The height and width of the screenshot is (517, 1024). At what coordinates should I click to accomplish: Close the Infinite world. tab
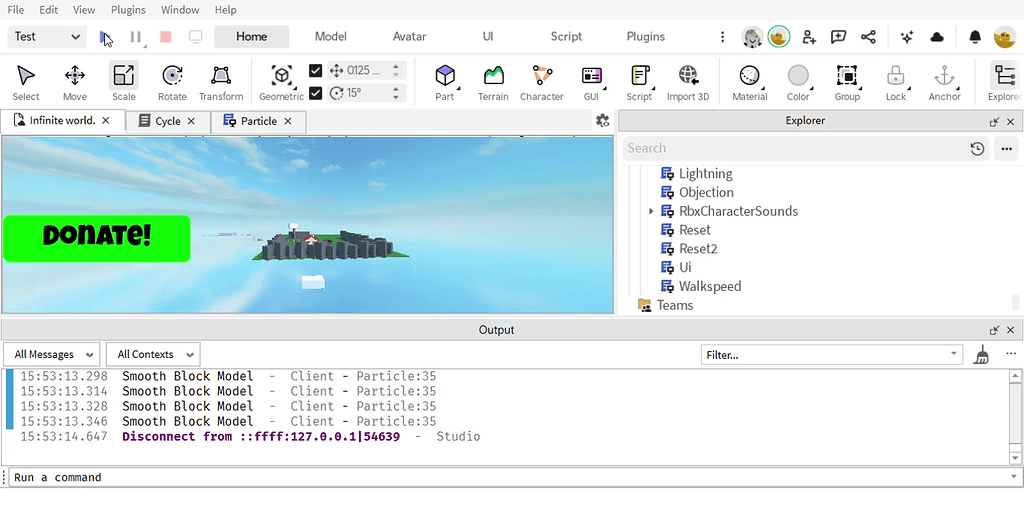point(106,121)
